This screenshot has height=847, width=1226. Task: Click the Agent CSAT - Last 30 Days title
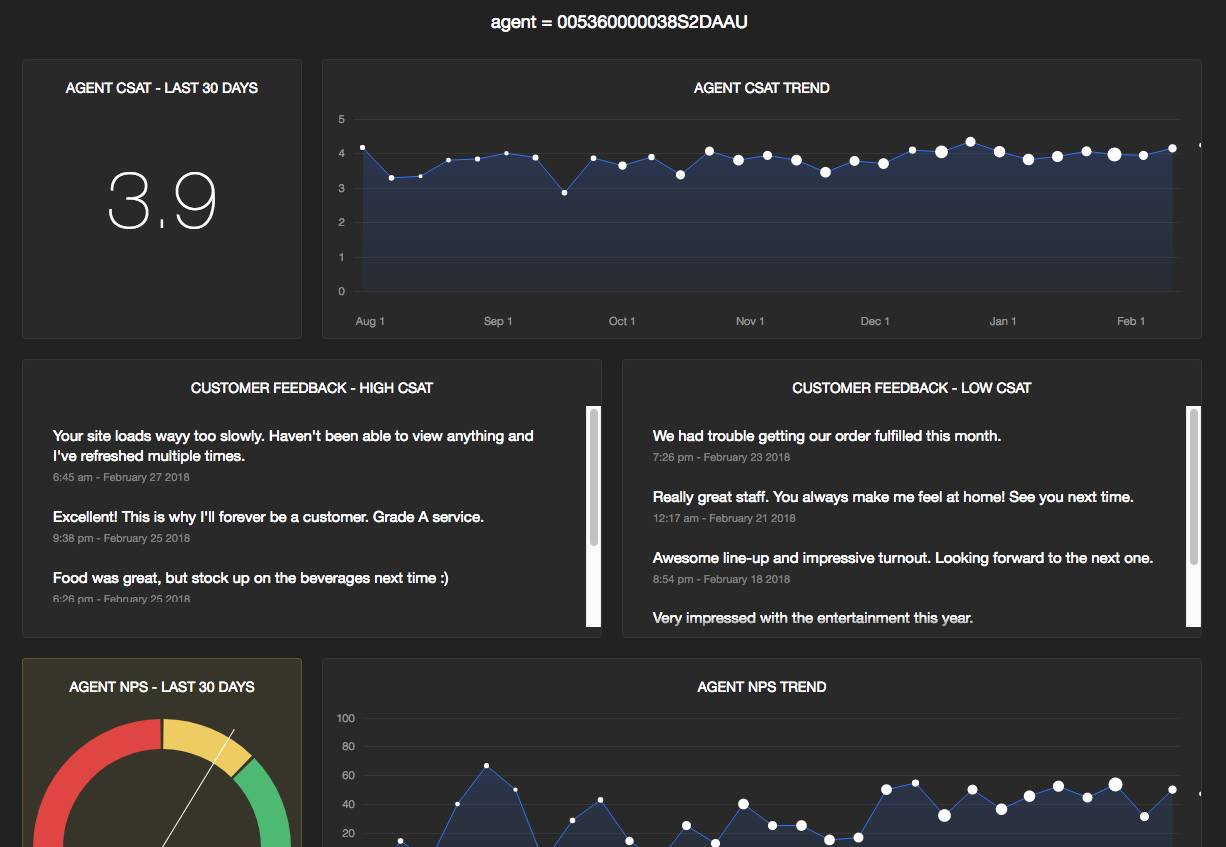pos(162,88)
